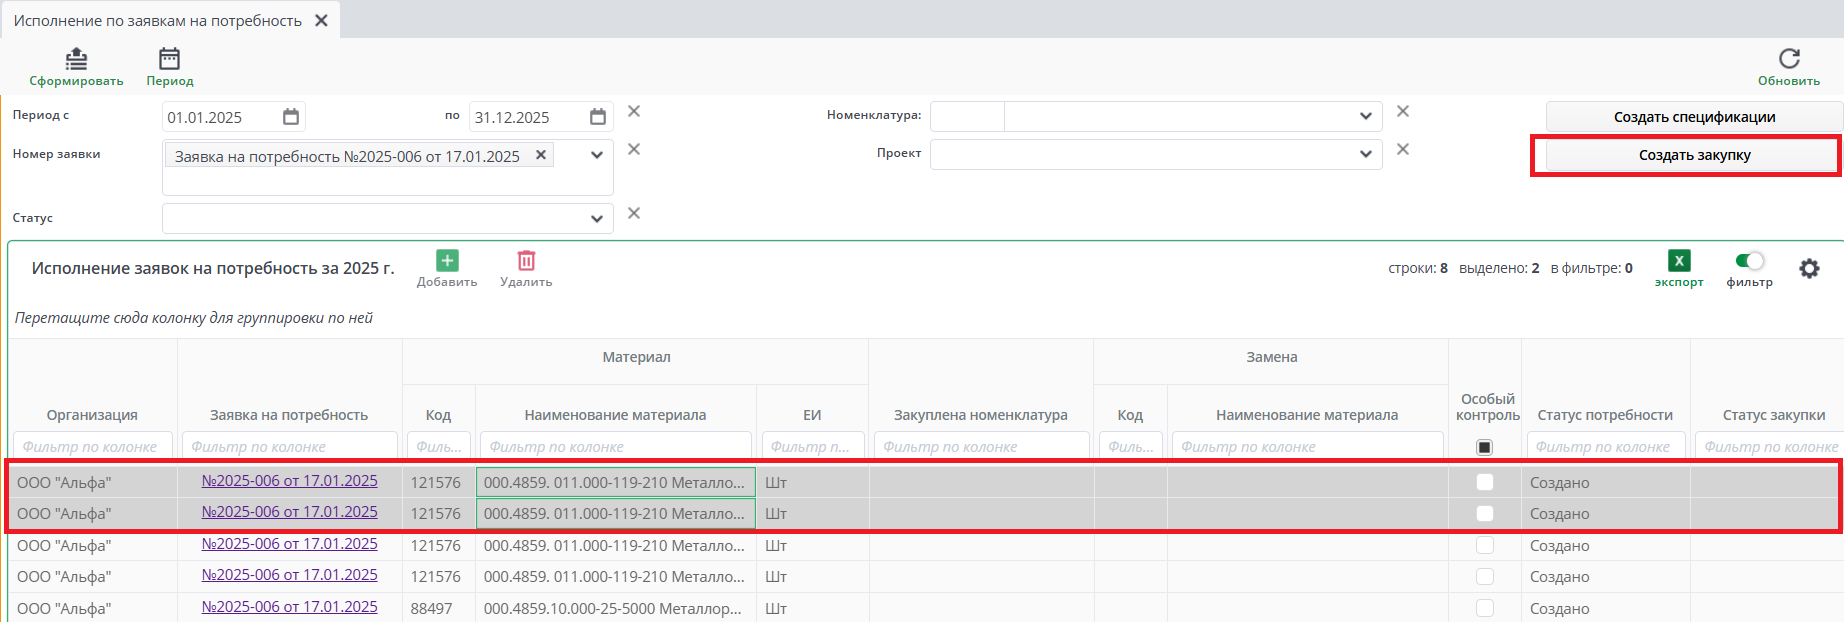
Task: Click the Создать спецификации button
Action: (x=1694, y=117)
